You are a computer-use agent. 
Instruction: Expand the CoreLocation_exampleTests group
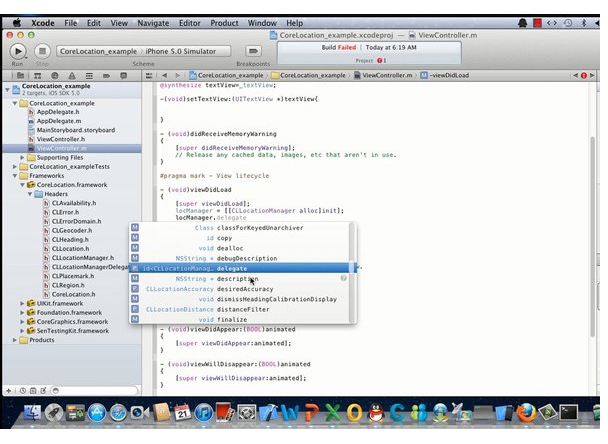pos(15,167)
